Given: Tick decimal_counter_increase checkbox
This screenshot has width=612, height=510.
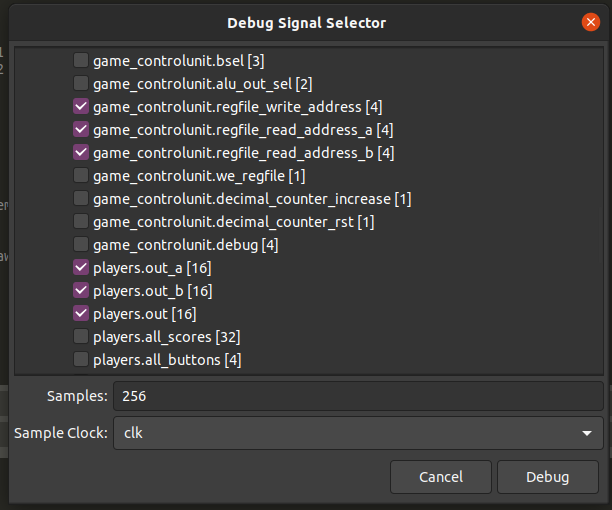Looking at the screenshot, I should click(x=81, y=198).
